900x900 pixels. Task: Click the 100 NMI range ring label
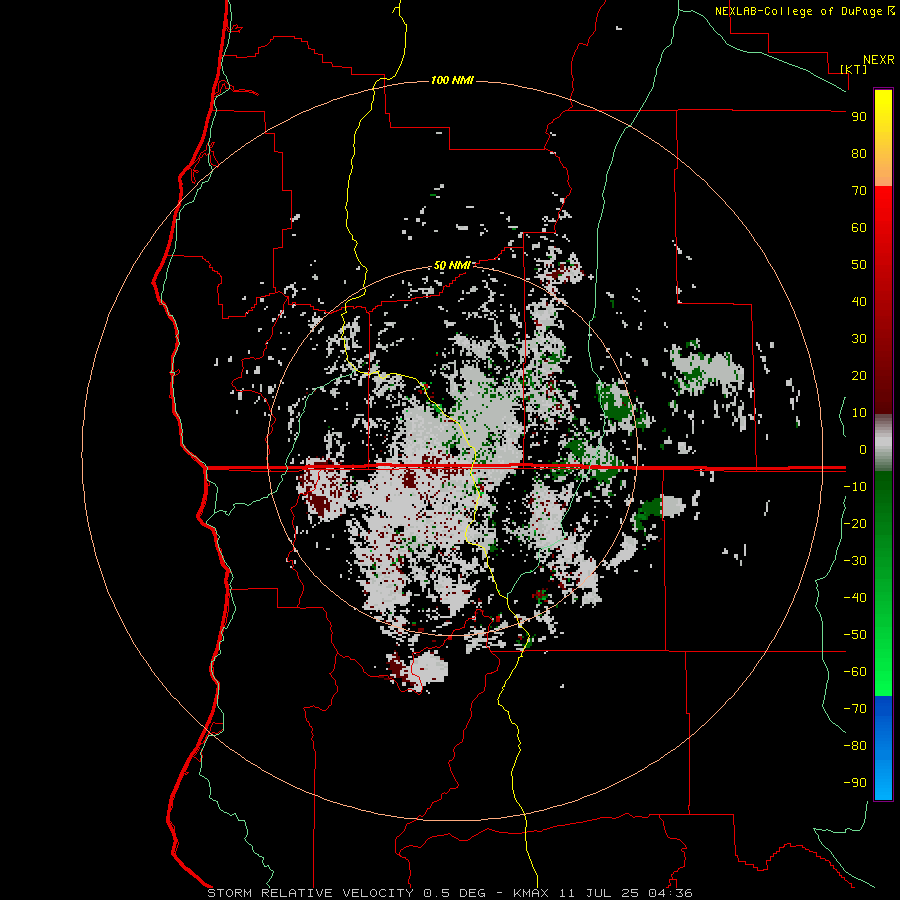coord(452,80)
